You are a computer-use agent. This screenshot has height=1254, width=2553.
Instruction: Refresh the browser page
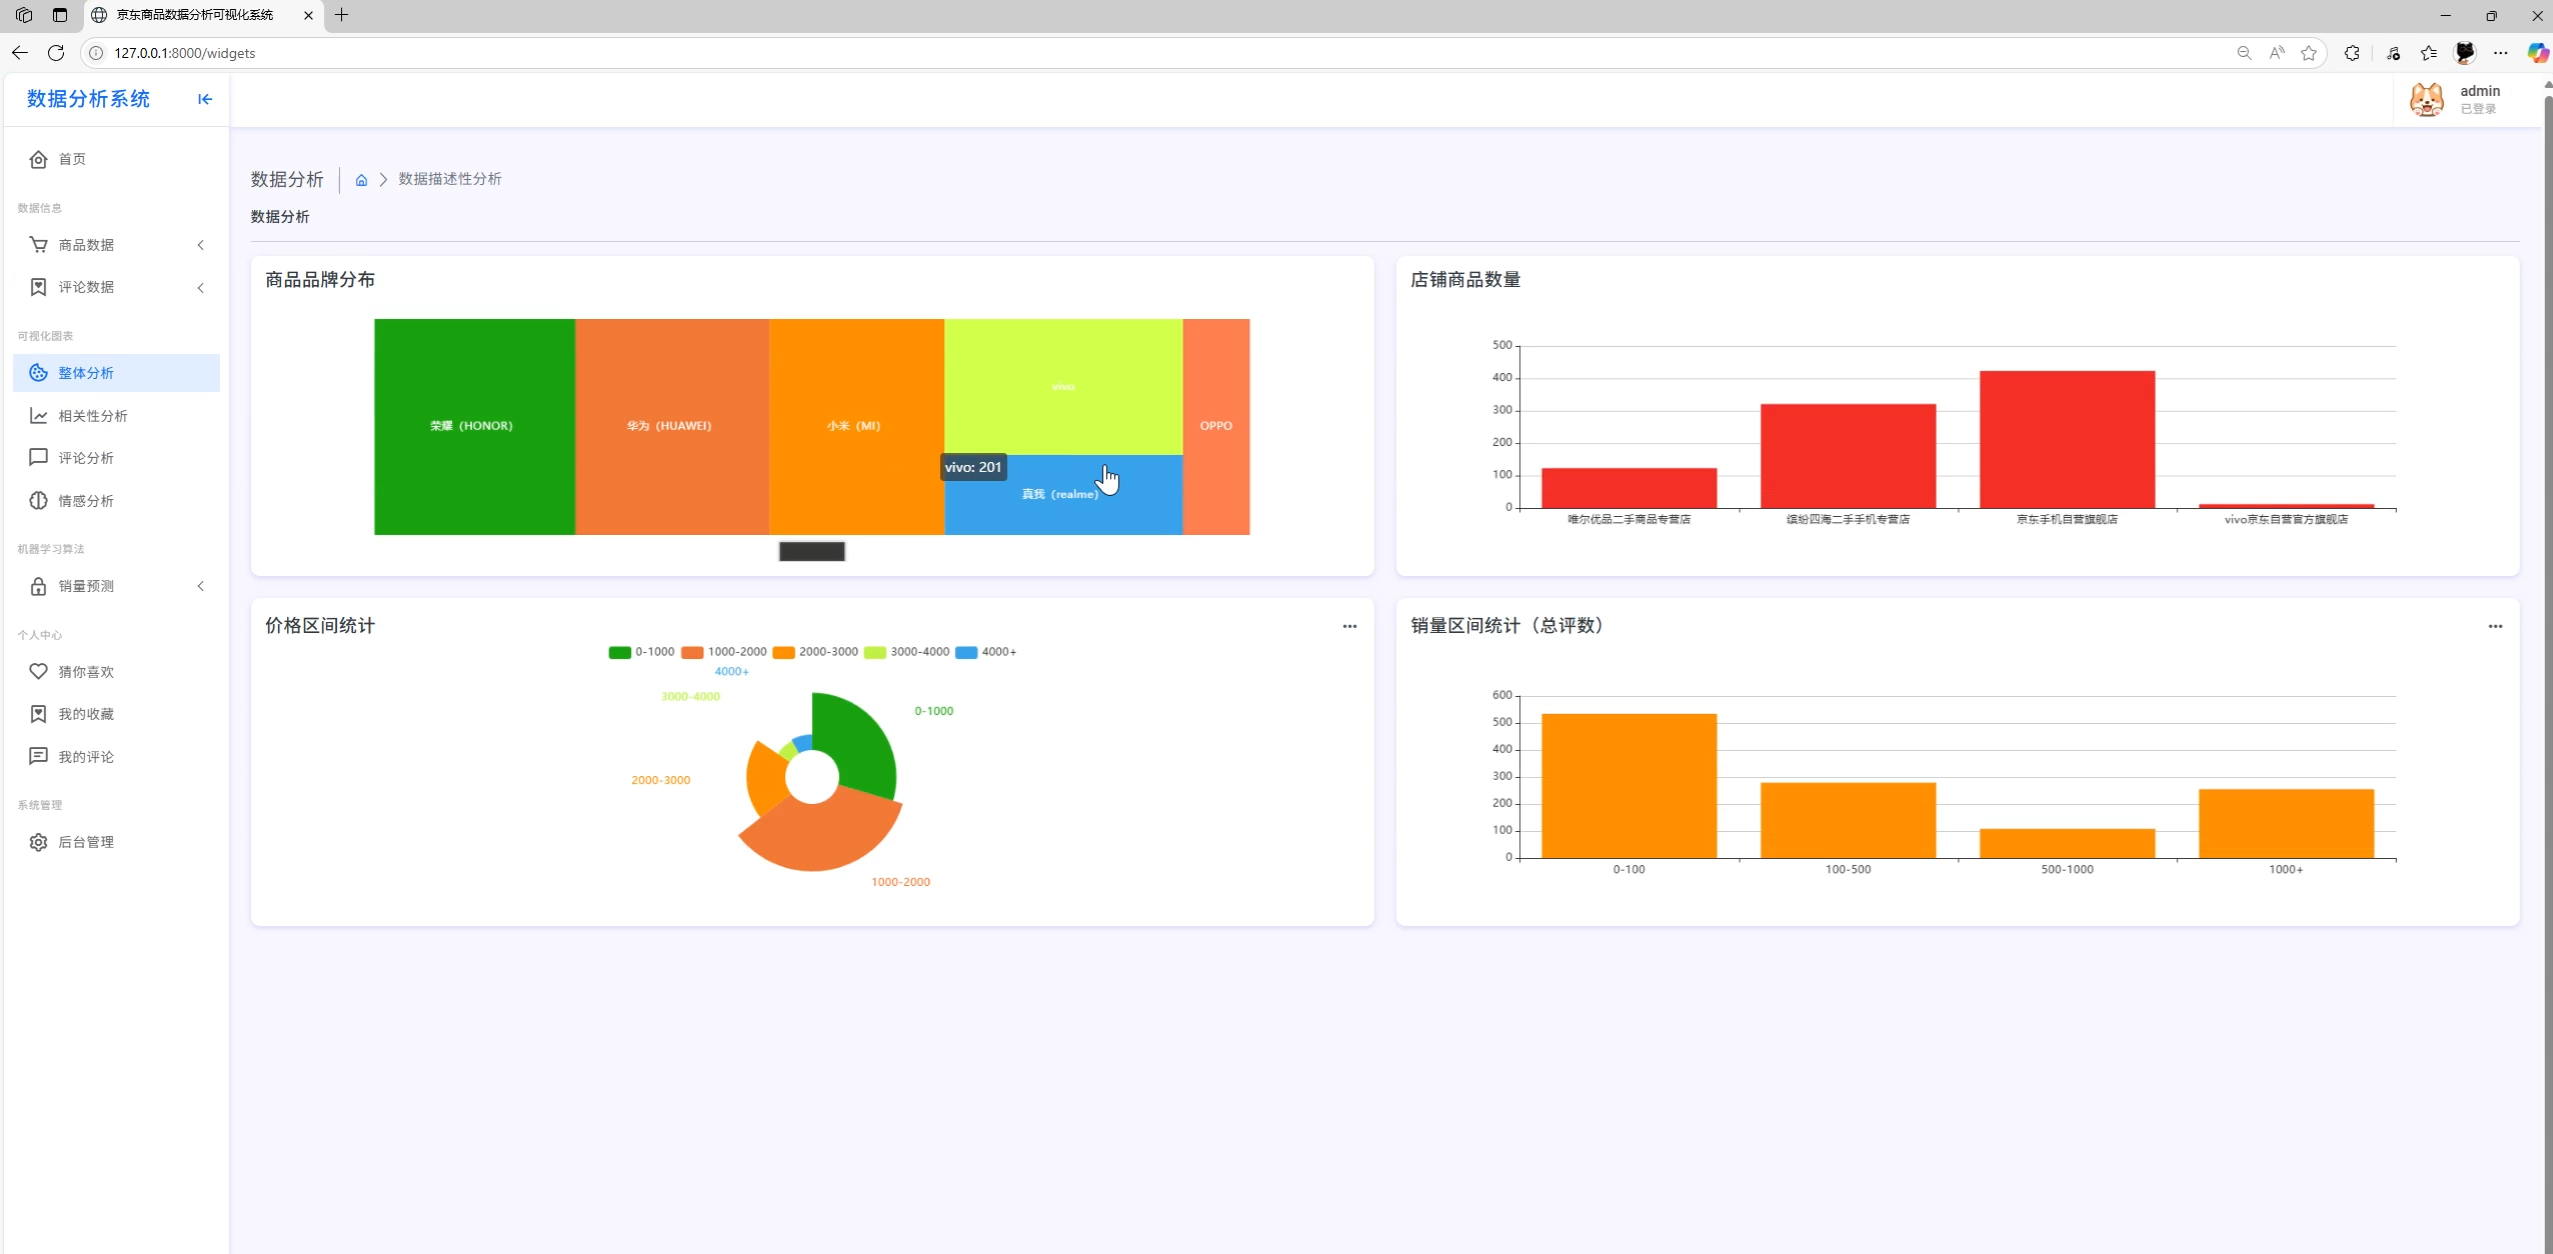click(56, 53)
